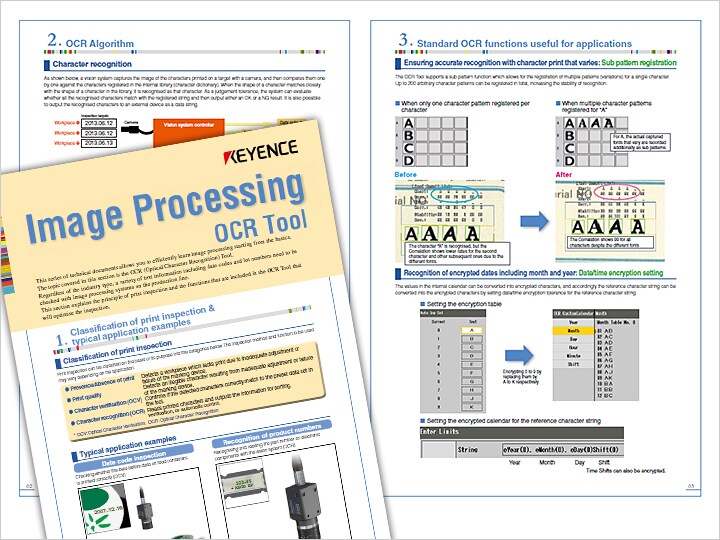Click the blue arrow between Before and After images
720x540 pixels.
click(534, 221)
